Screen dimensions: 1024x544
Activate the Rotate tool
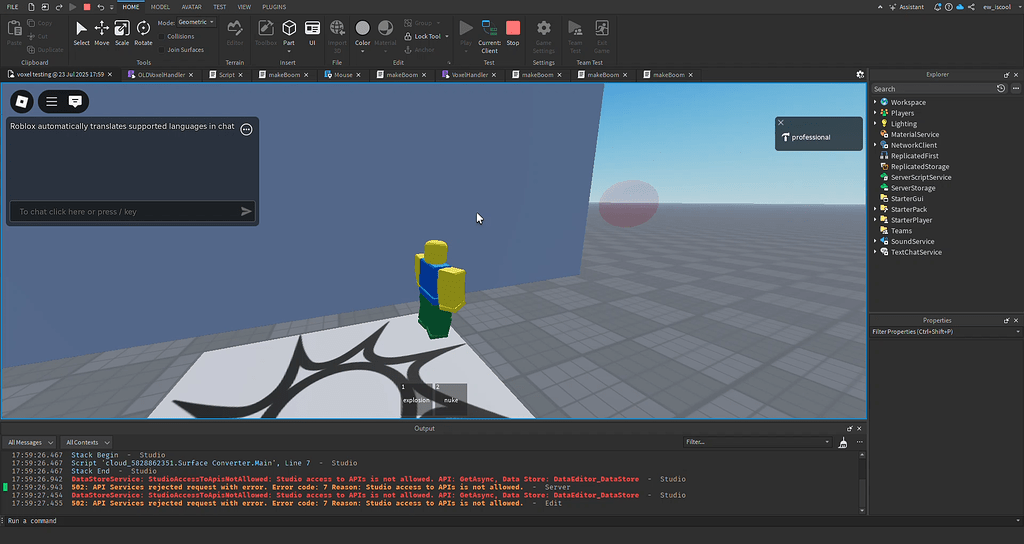[x=143, y=33]
